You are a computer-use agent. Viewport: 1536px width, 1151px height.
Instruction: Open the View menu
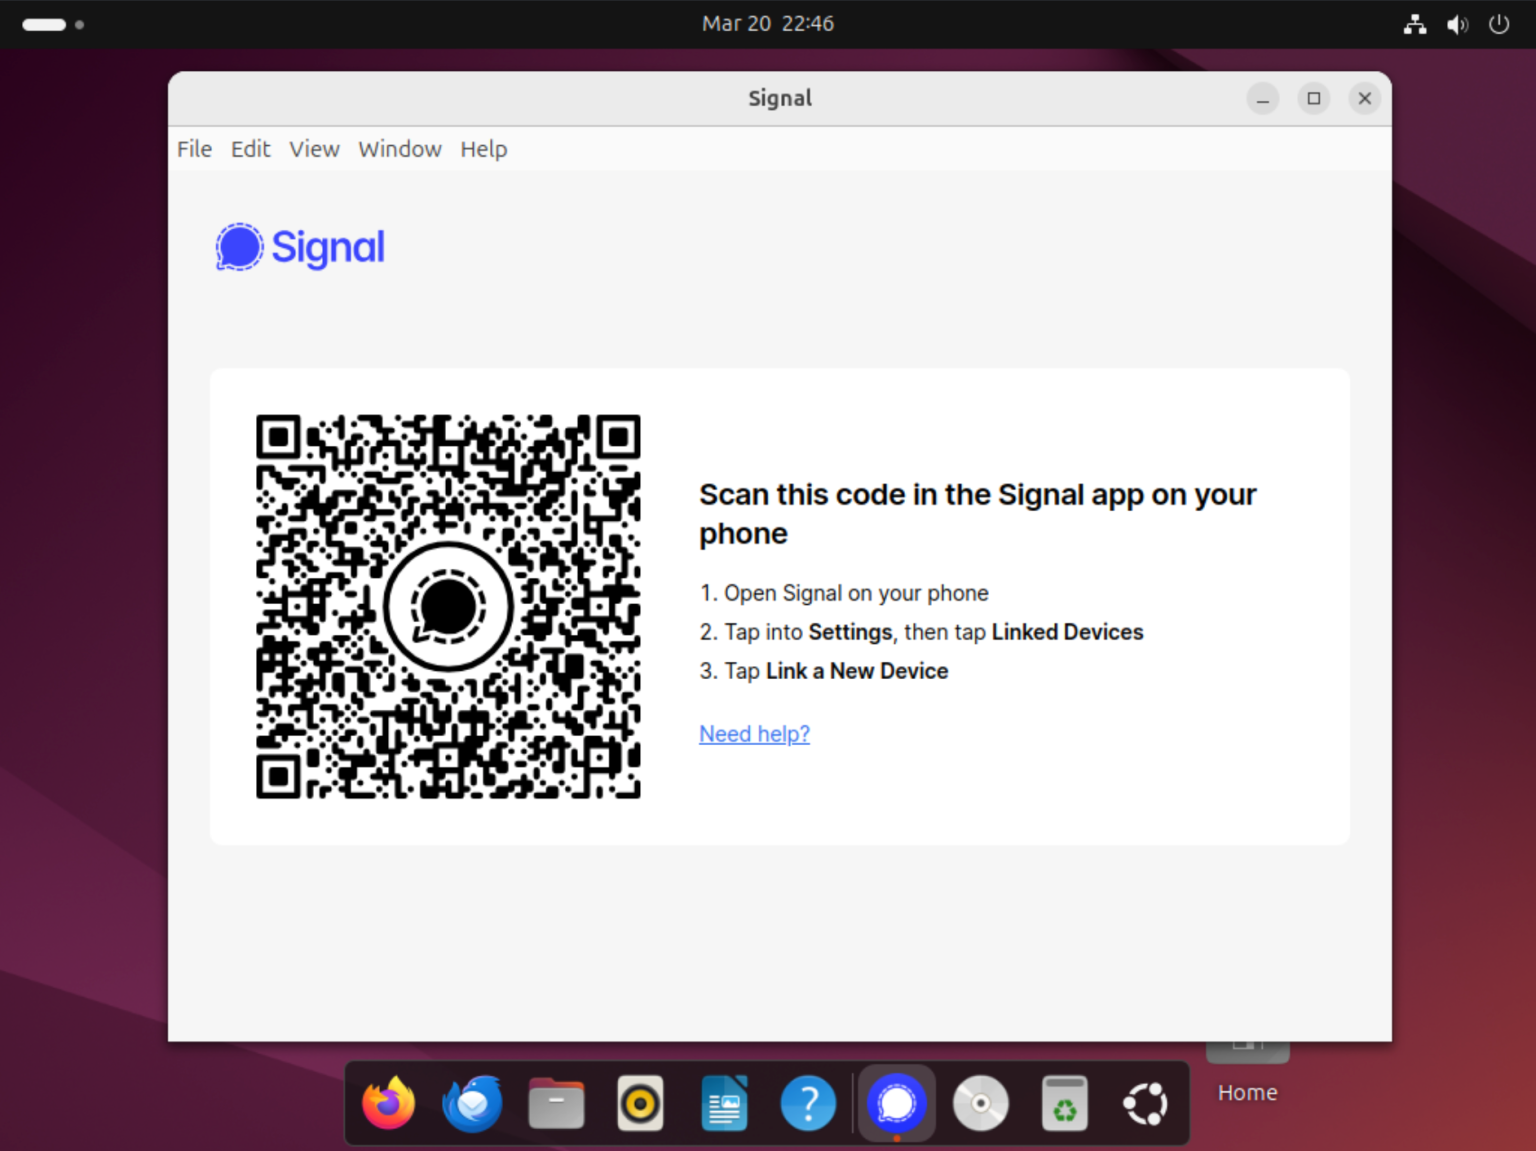(x=314, y=148)
